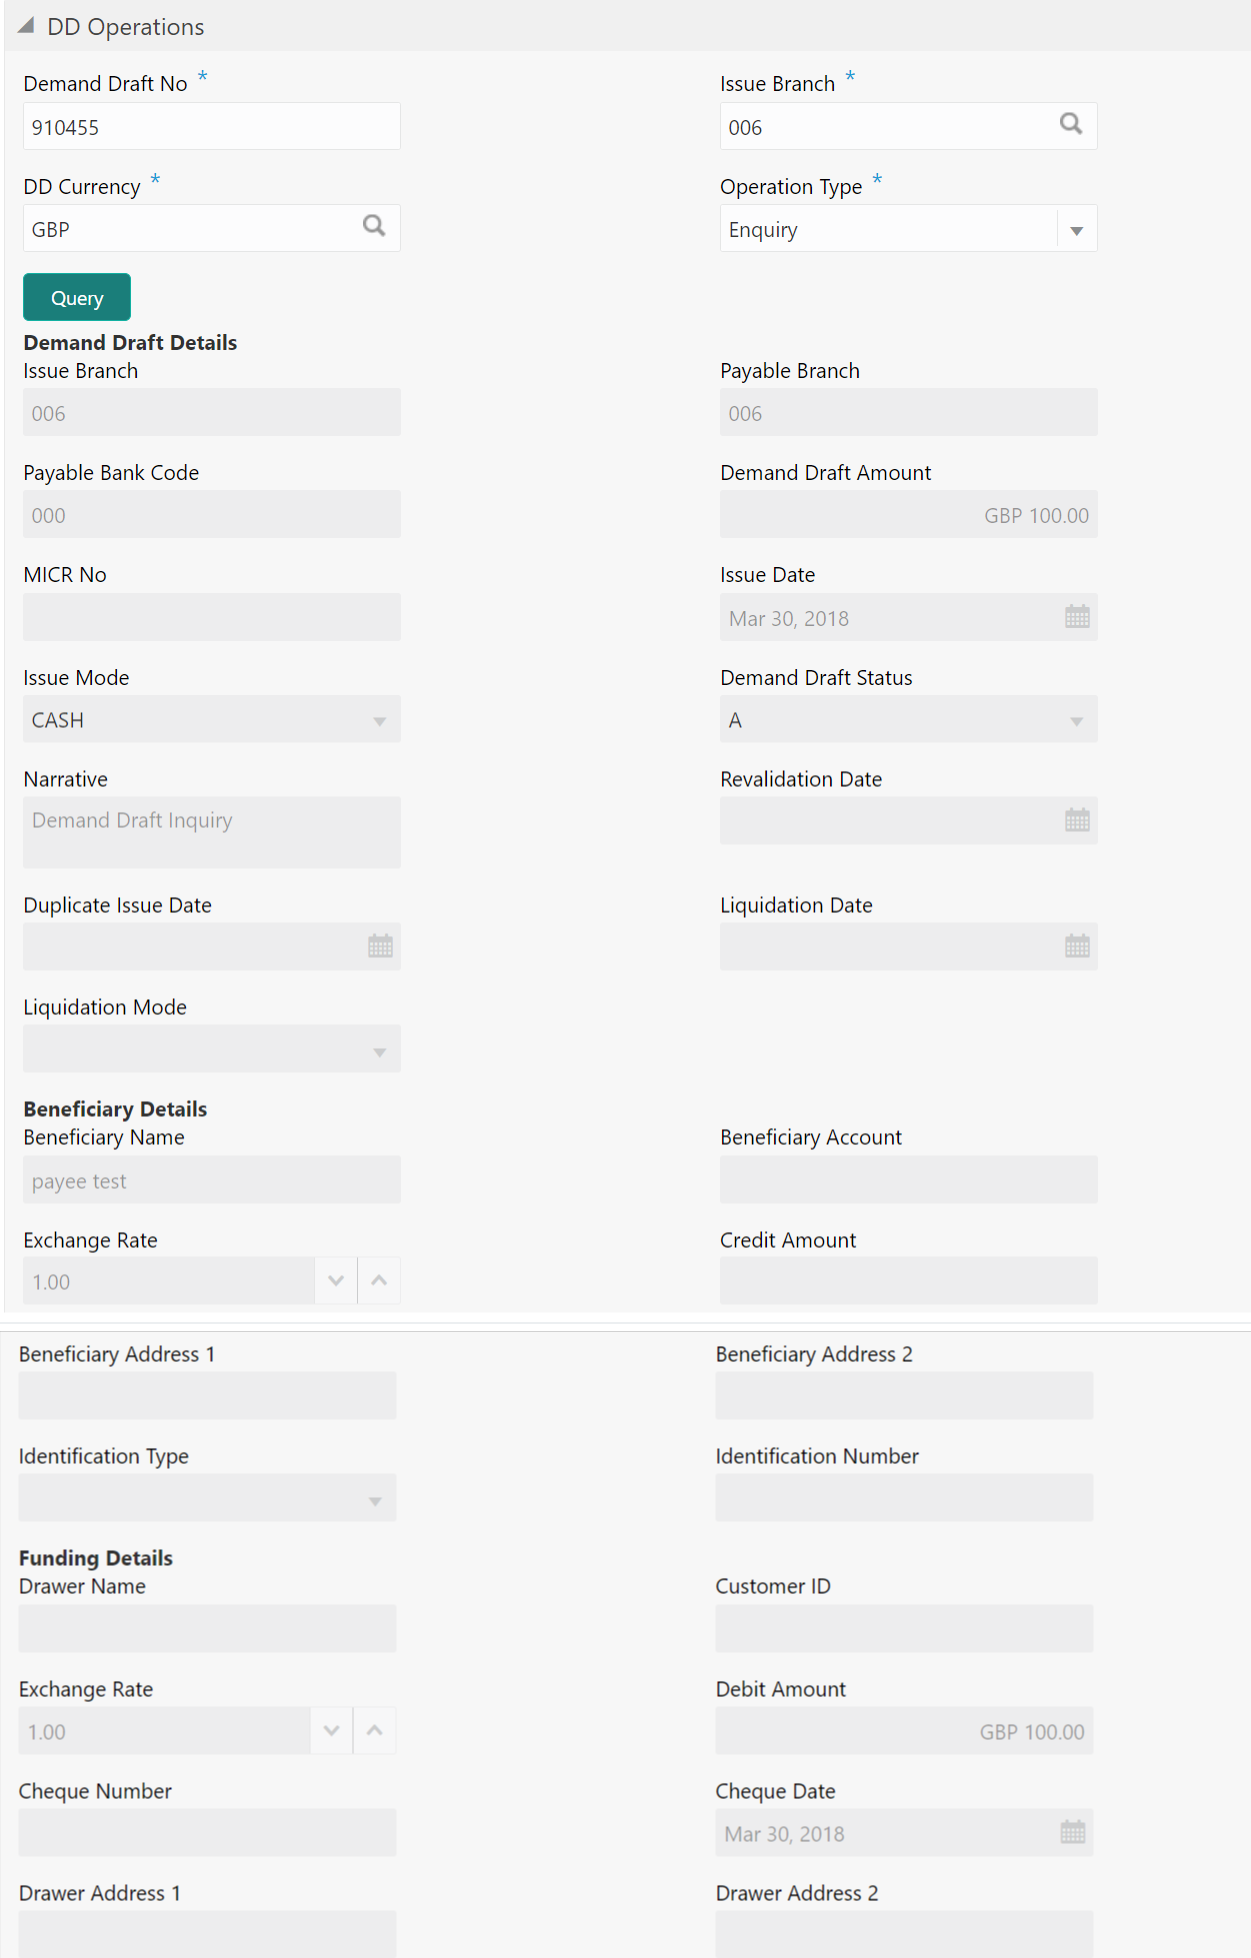Open the Revalidation Date calendar picker
The height and width of the screenshot is (1958, 1251).
(x=1077, y=821)
